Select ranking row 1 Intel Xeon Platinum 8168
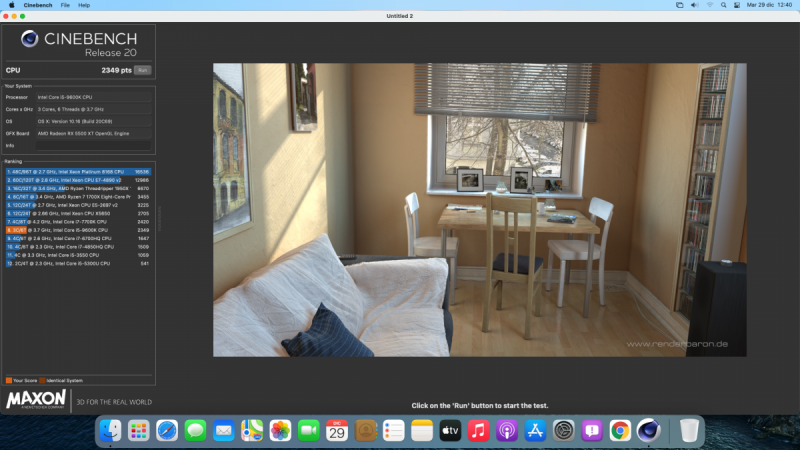This screenshot has height=450, width=800. 78,172
